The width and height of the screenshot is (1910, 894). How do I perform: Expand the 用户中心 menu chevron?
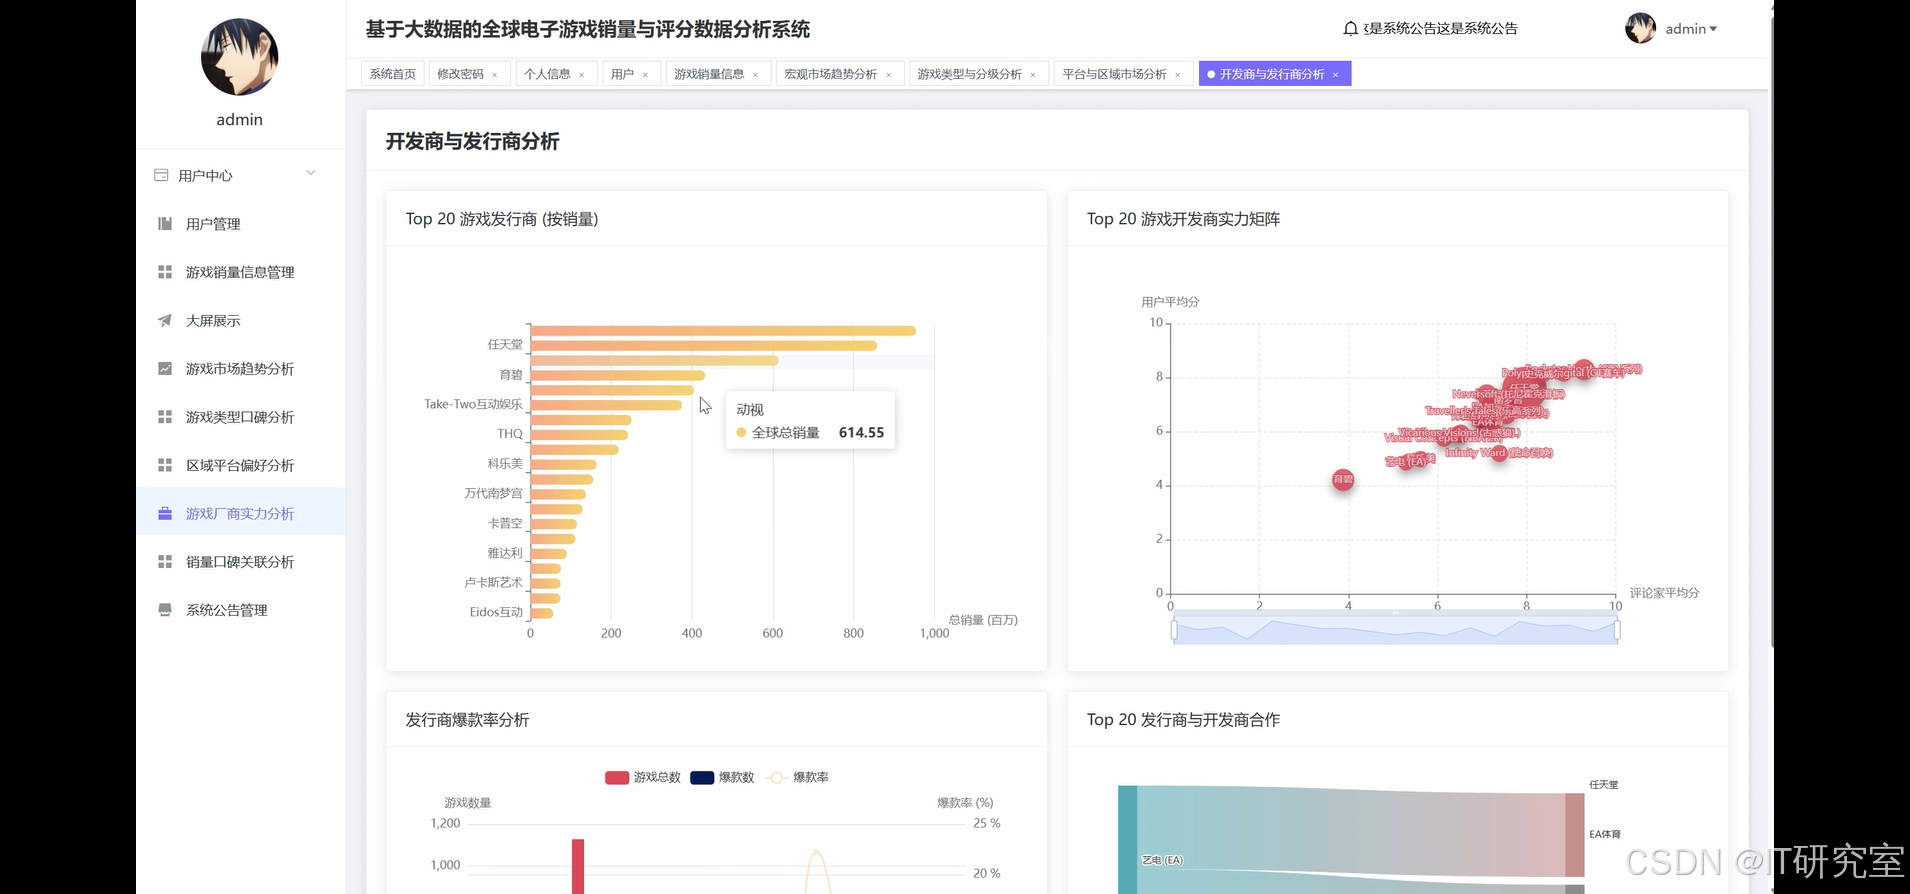(311, 173)
